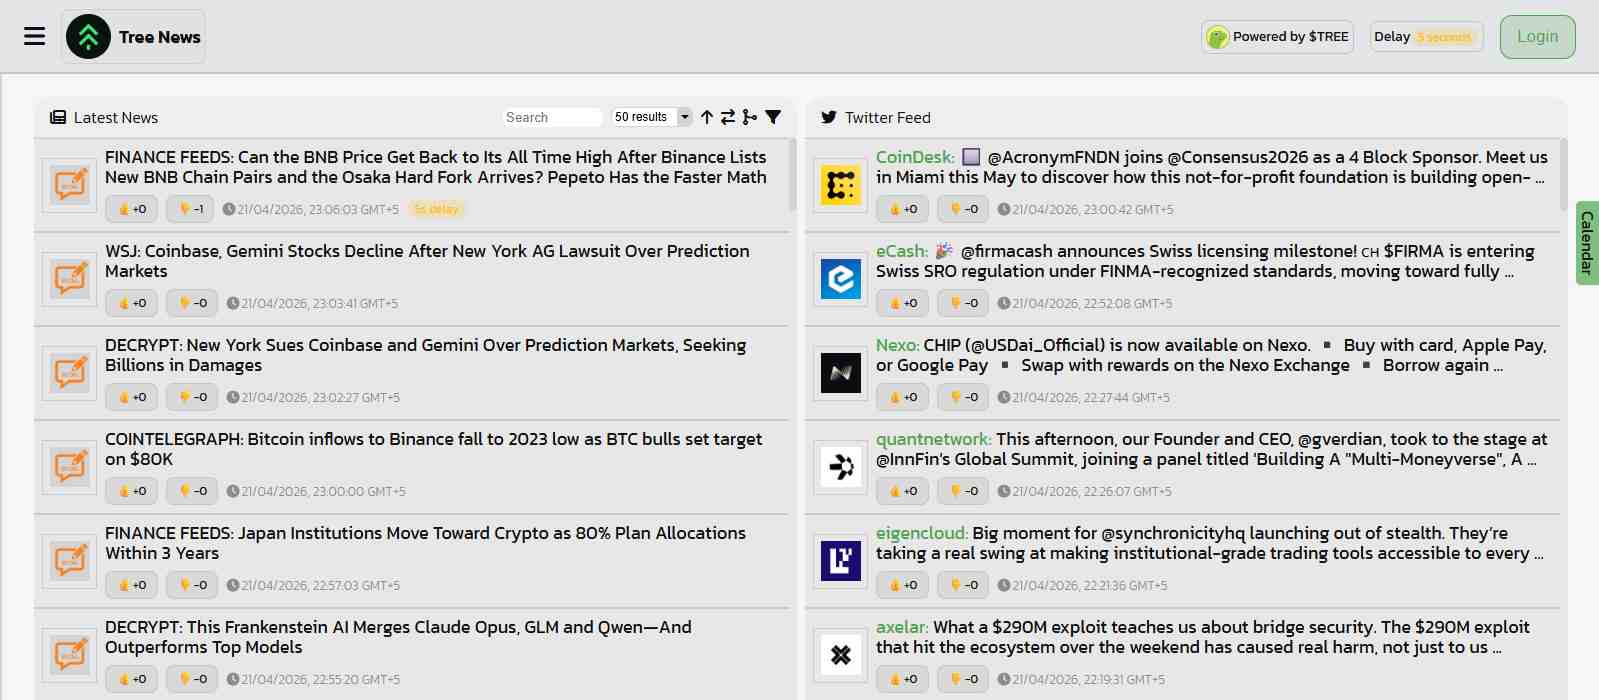Expand the Calendar side tab

pyautogui.click(x=1587, y=243)
